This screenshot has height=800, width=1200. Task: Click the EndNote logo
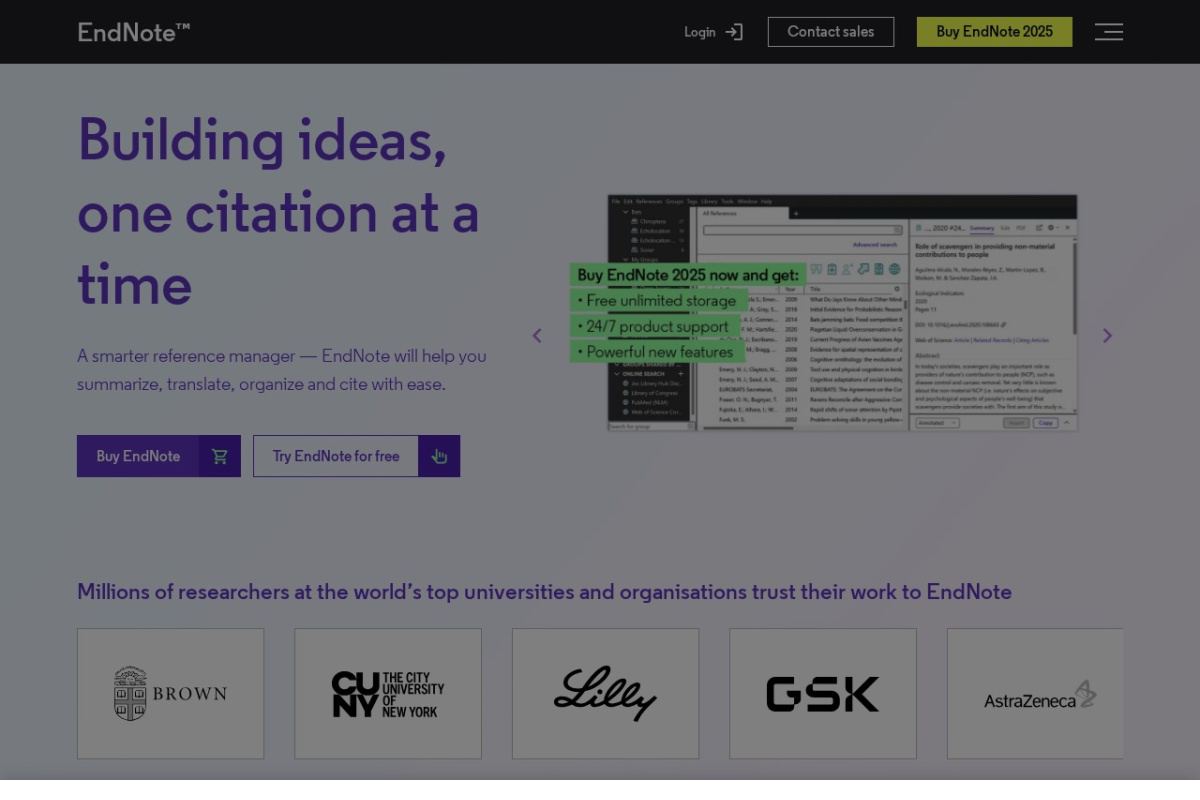point(134,32)
